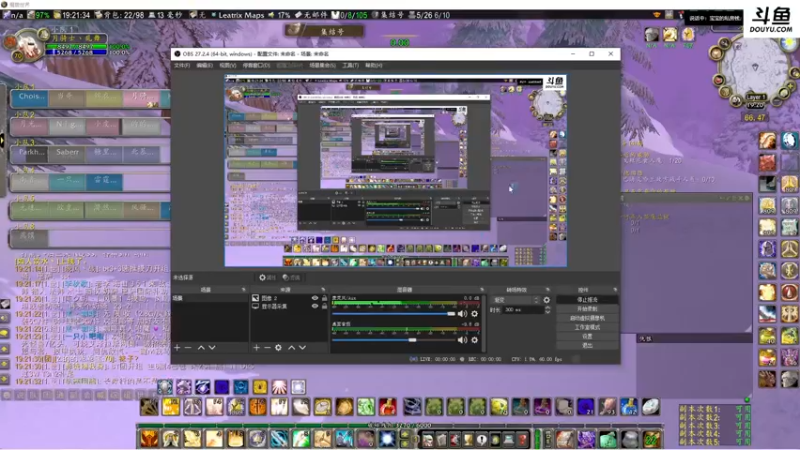The image size is (800, 450).
Task: Undock the Scenes panel via header icon
Action: pos(243,290)
